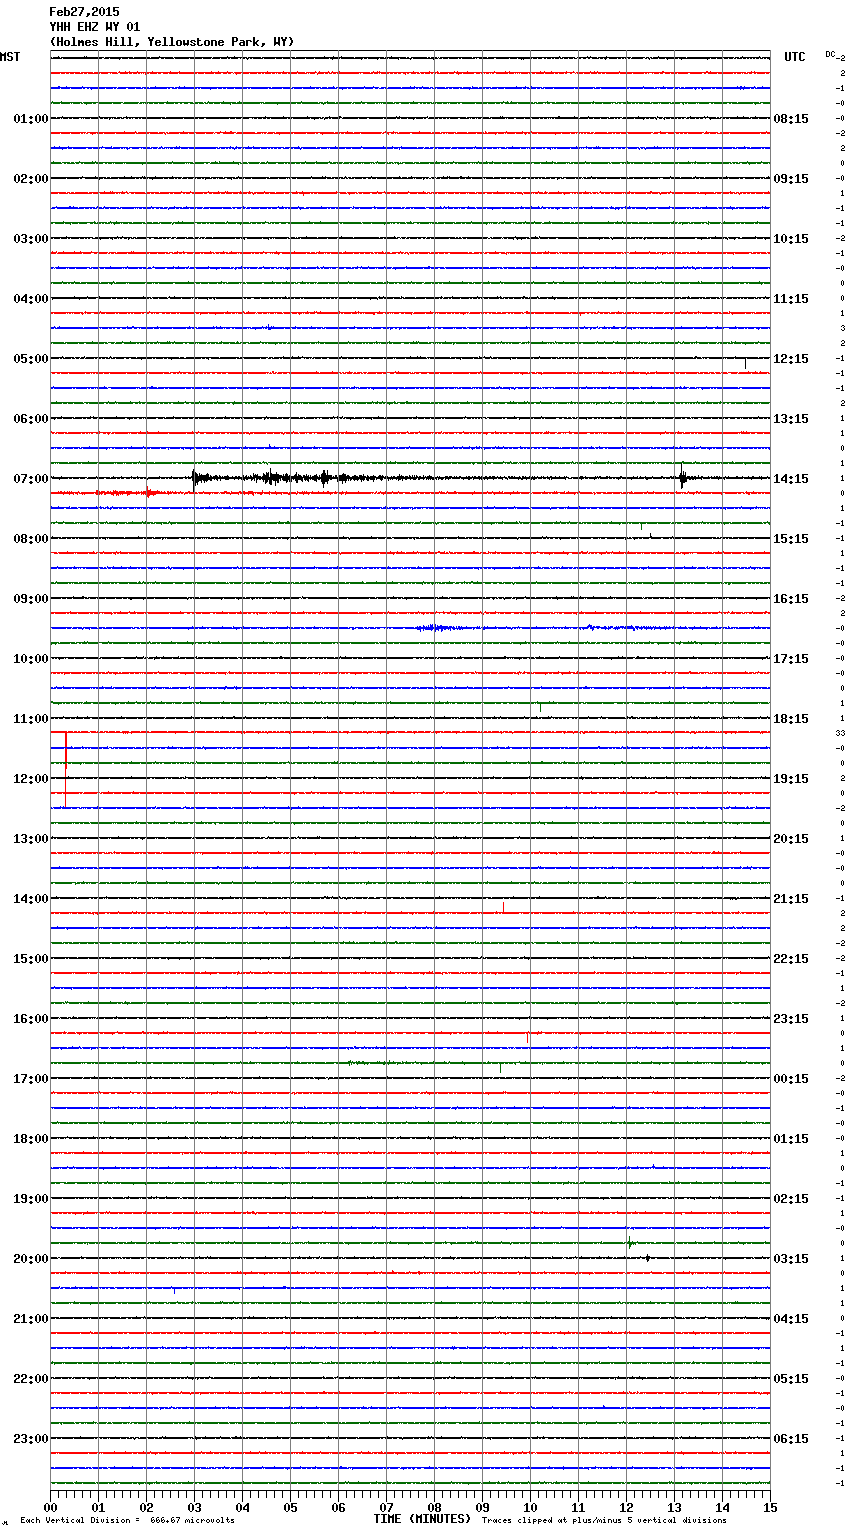Click the date text Feb27,2015
Screen dimensions: 850x1534
[84, 12]
